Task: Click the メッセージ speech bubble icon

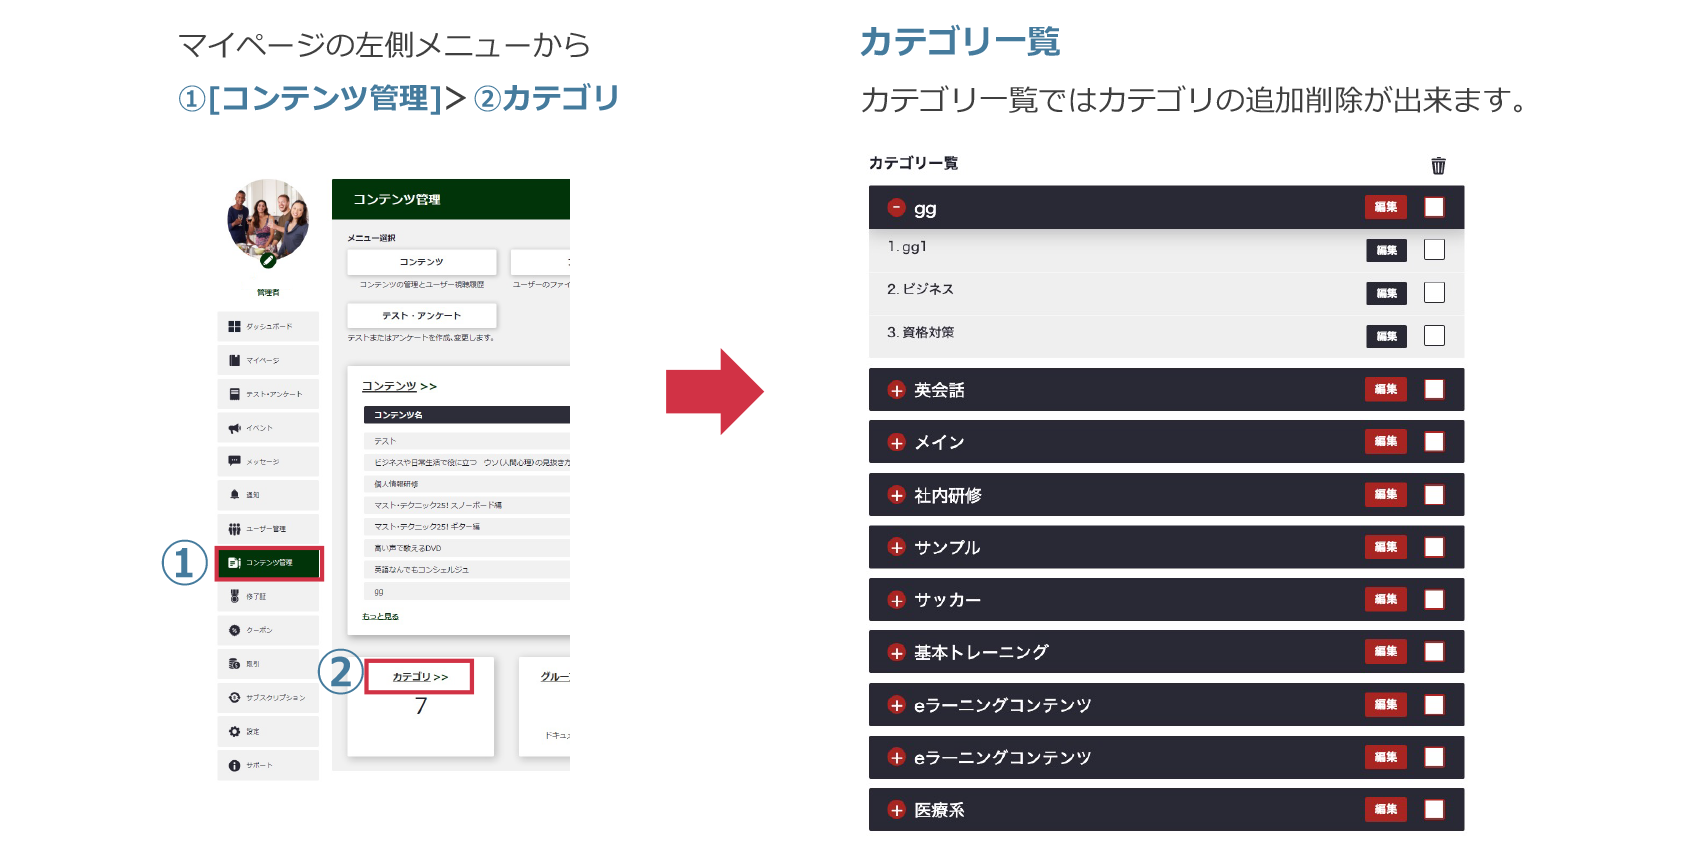Action: [234, 461]
